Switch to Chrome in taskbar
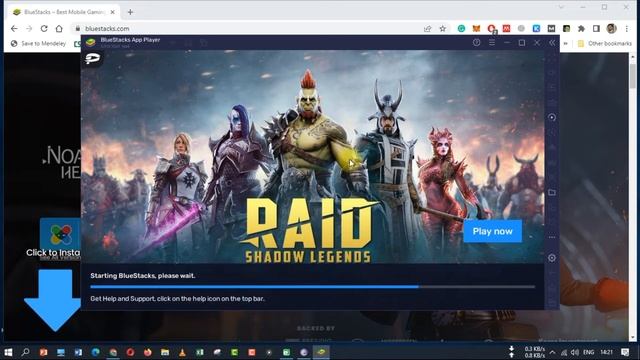Screen dimensions: 640x360 pyautogui.click(x=113, y=352)
